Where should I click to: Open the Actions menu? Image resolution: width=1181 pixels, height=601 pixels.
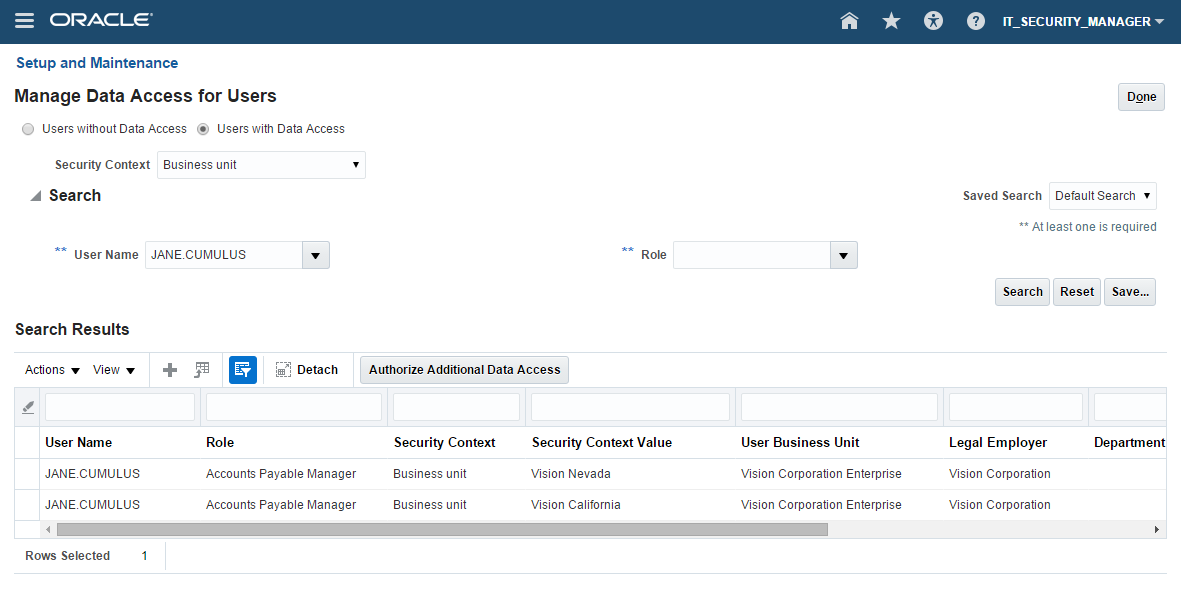tap(52, 370)
